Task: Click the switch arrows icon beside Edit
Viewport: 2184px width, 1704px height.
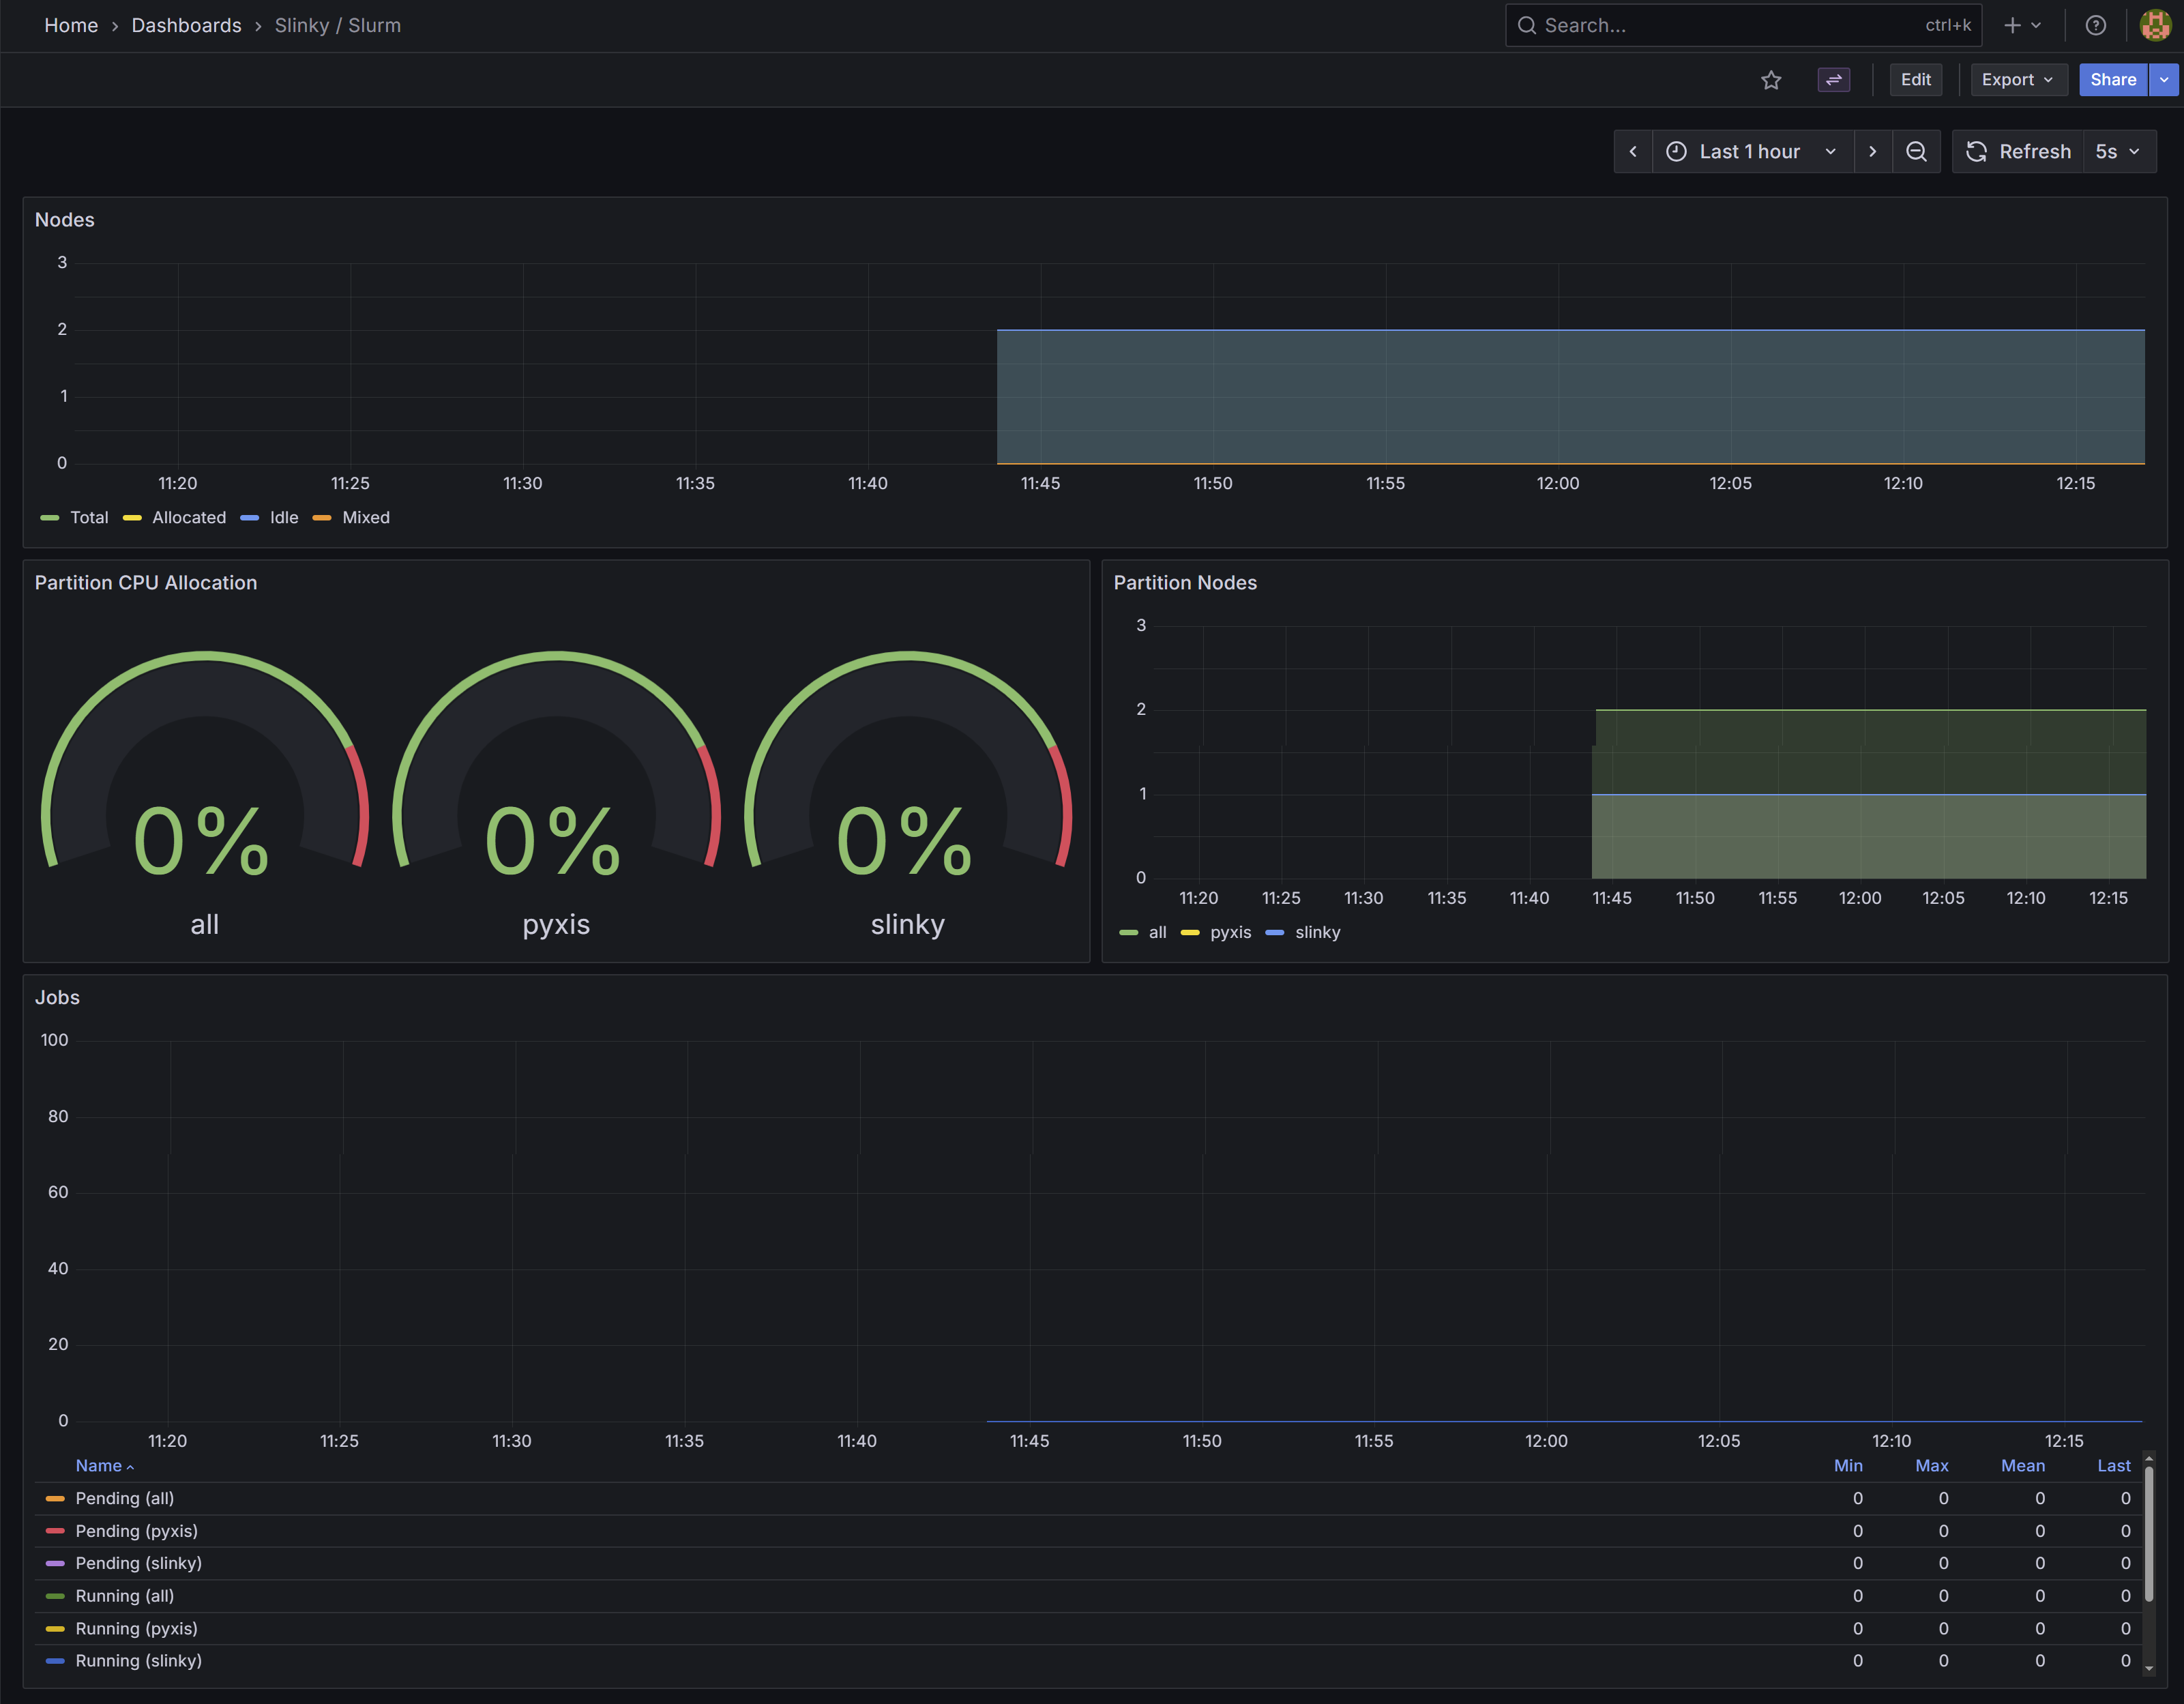Action: [1833, 80]
